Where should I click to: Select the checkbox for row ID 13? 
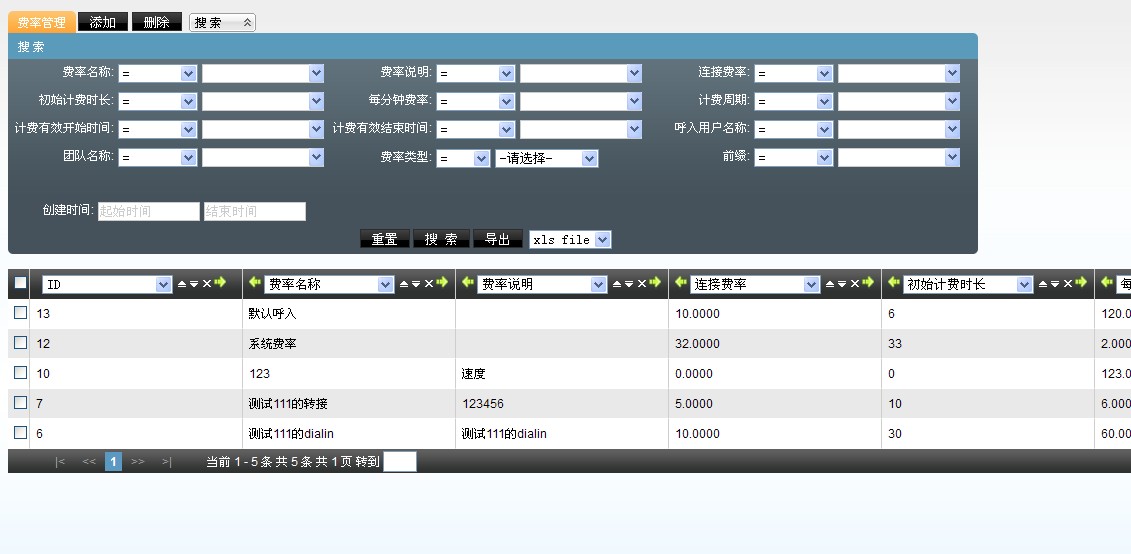[x=20, y=313]
